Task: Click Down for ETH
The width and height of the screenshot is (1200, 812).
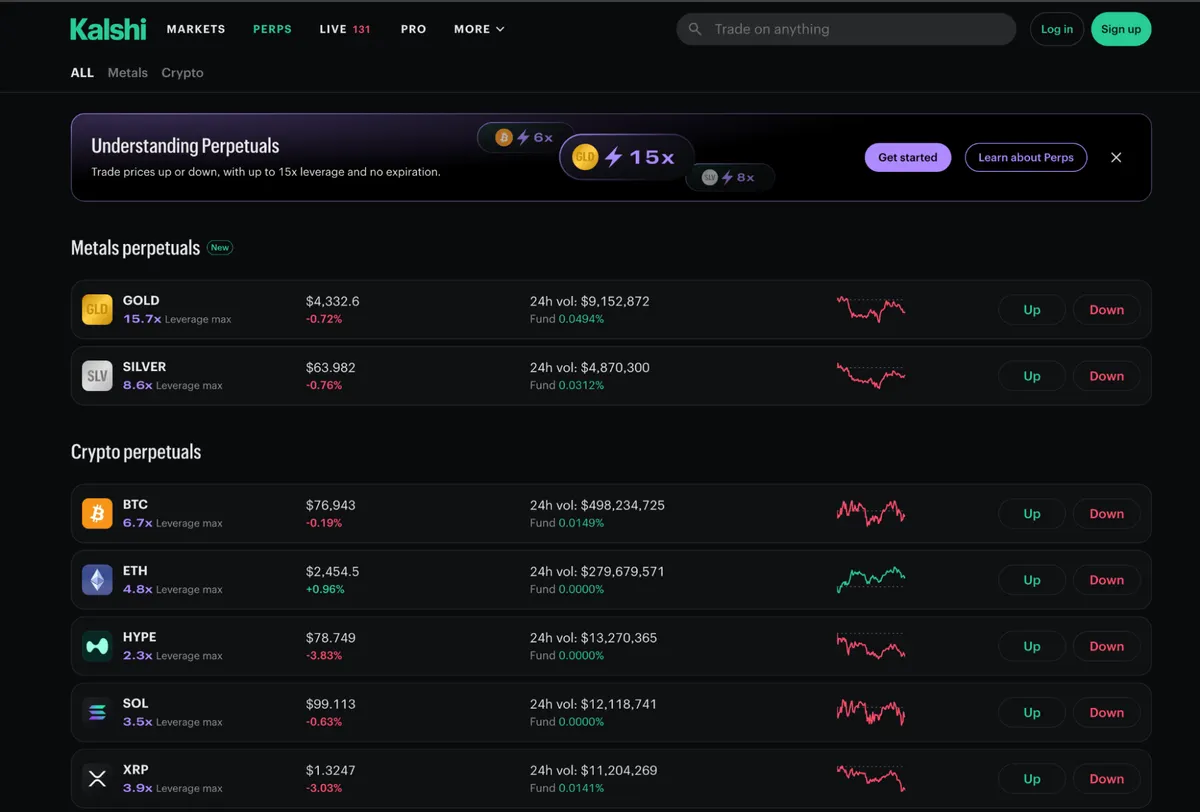Action: 1107,580
